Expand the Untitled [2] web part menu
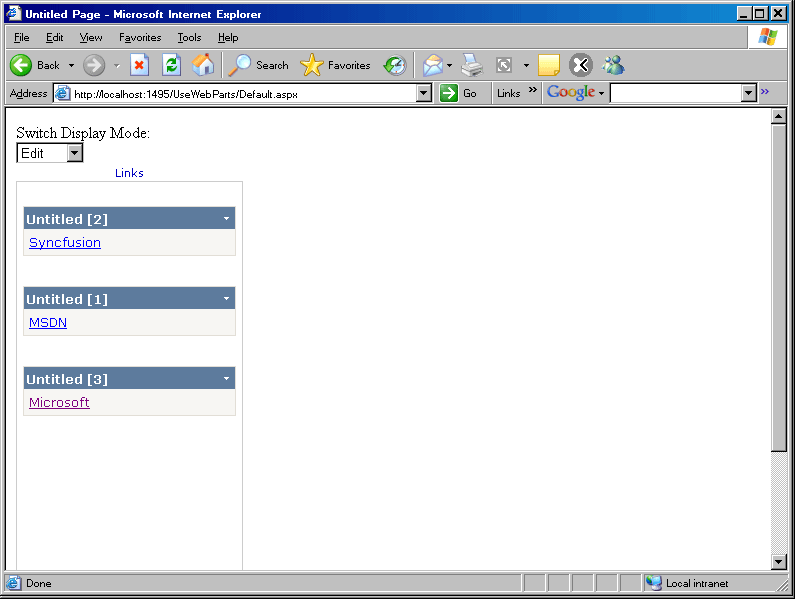The height and width of the screenshot is (599, 795). [227, 218]
